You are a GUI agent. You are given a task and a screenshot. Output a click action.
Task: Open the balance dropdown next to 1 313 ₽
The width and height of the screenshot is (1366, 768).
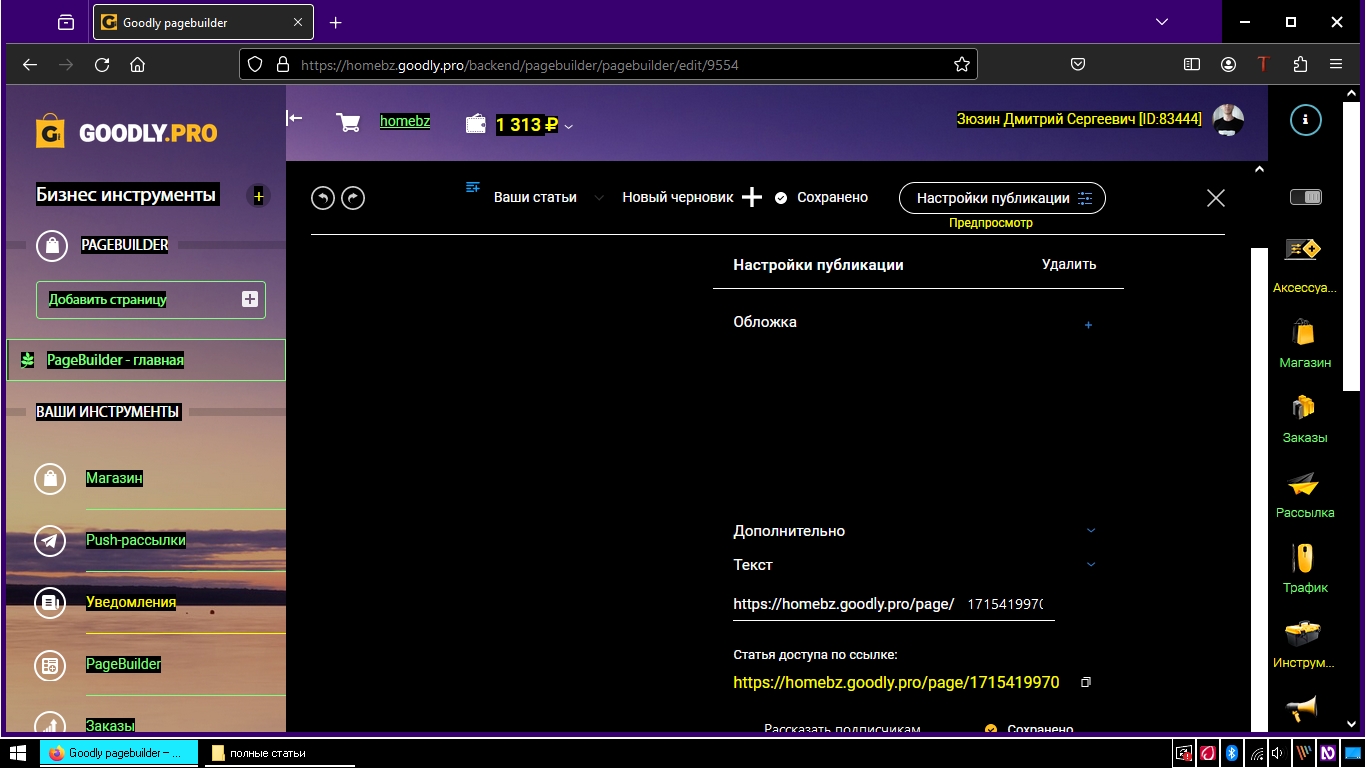569,126
